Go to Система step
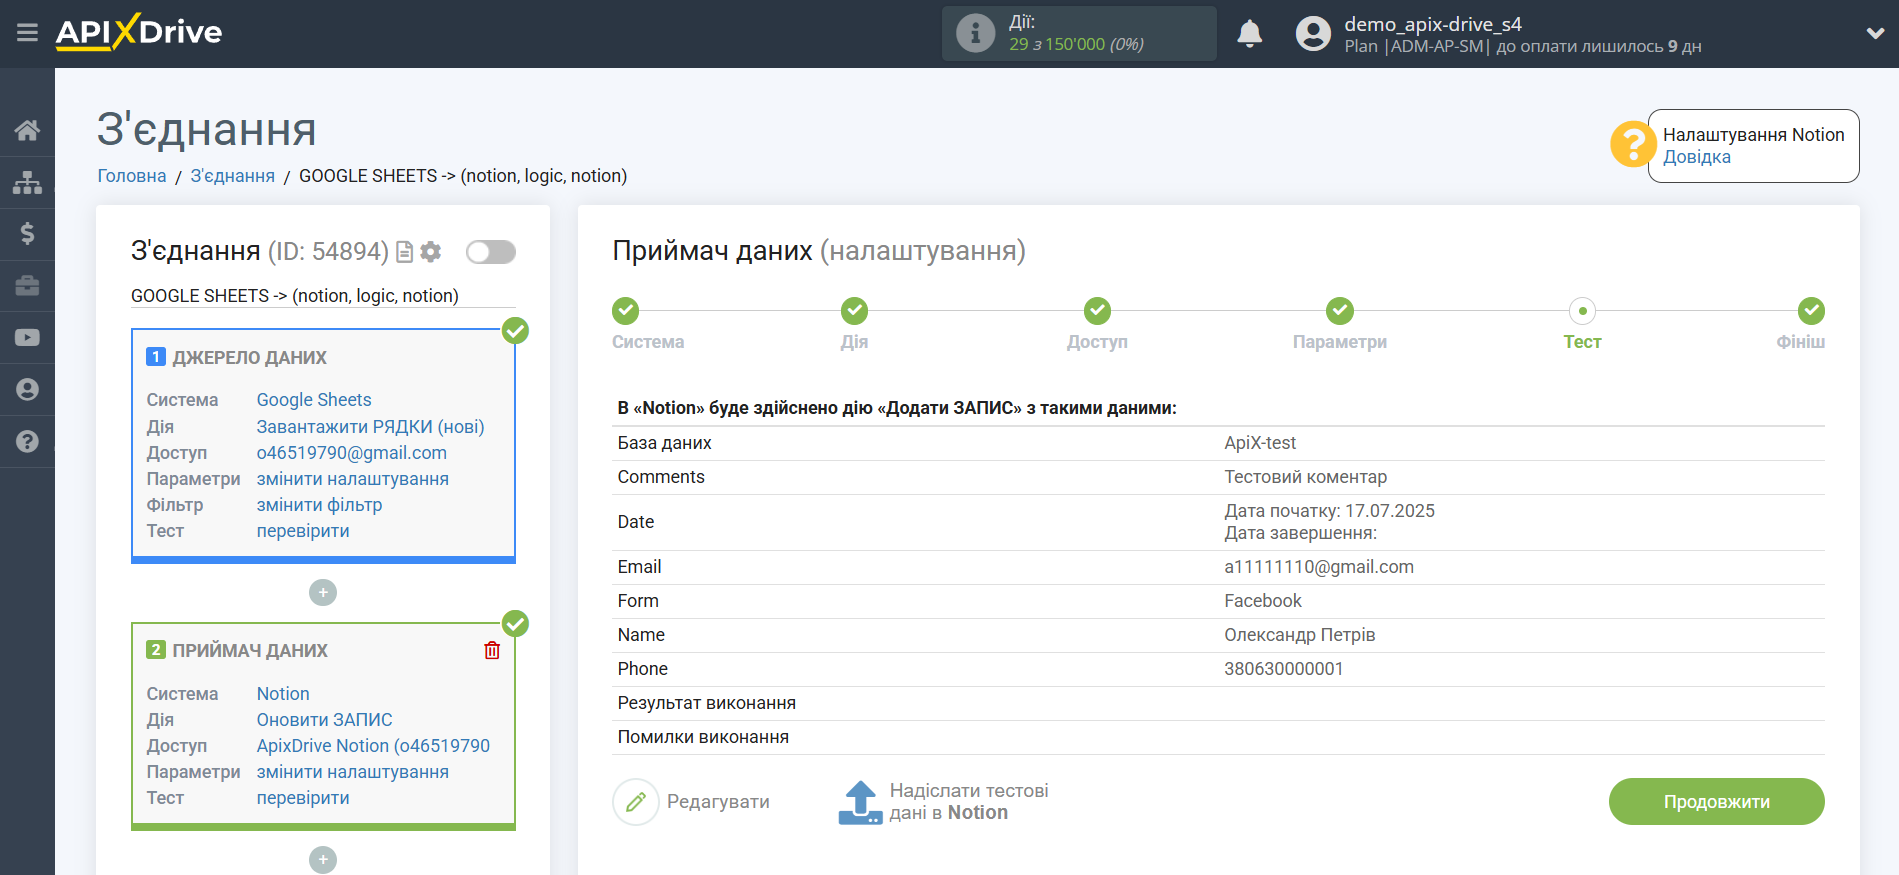 [x=626, y=311]
